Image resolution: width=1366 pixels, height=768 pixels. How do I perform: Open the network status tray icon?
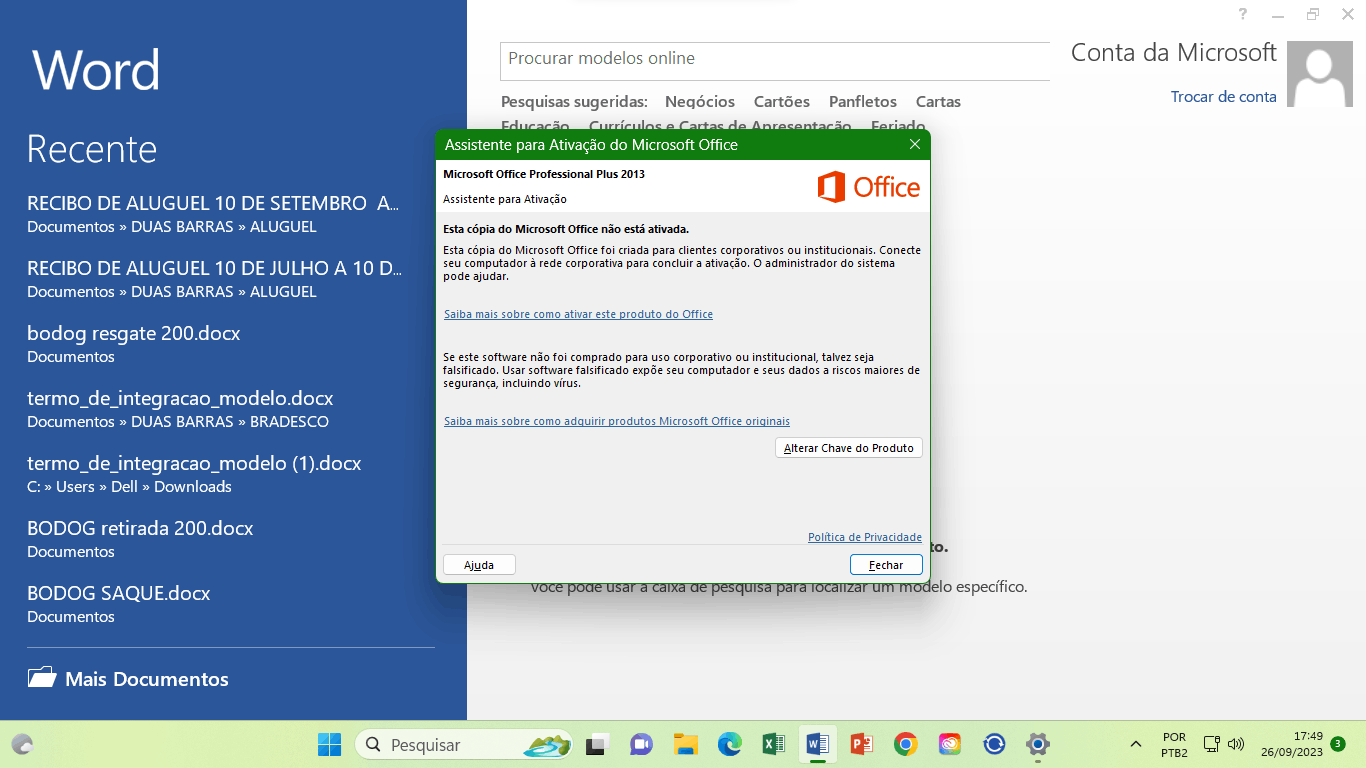coord(1212,744)
